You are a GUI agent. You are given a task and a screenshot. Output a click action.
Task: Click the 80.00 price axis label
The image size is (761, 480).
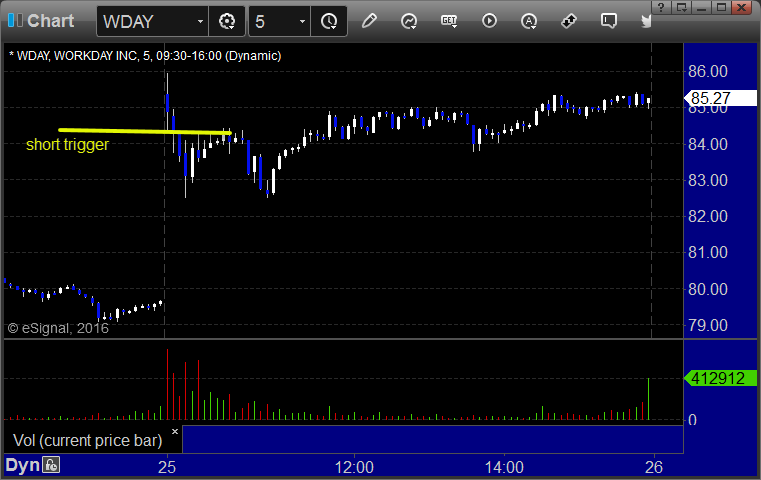click(708, 289)
